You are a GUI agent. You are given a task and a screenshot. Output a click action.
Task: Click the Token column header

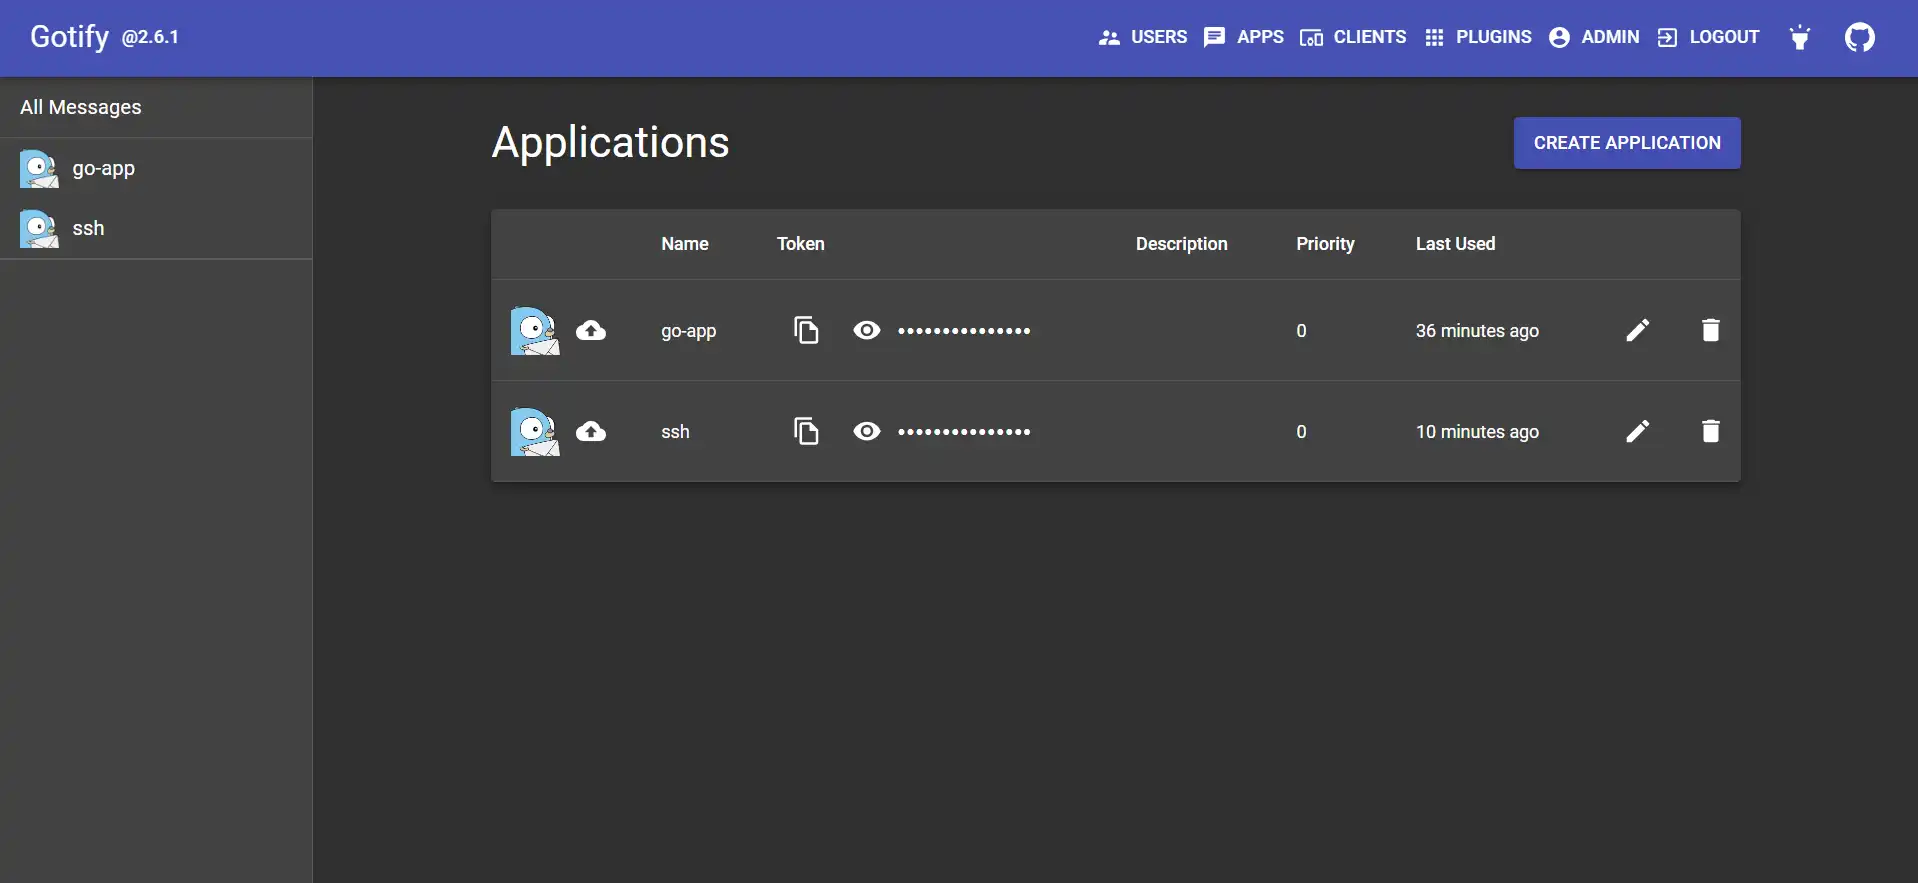(x=800, y=244)
